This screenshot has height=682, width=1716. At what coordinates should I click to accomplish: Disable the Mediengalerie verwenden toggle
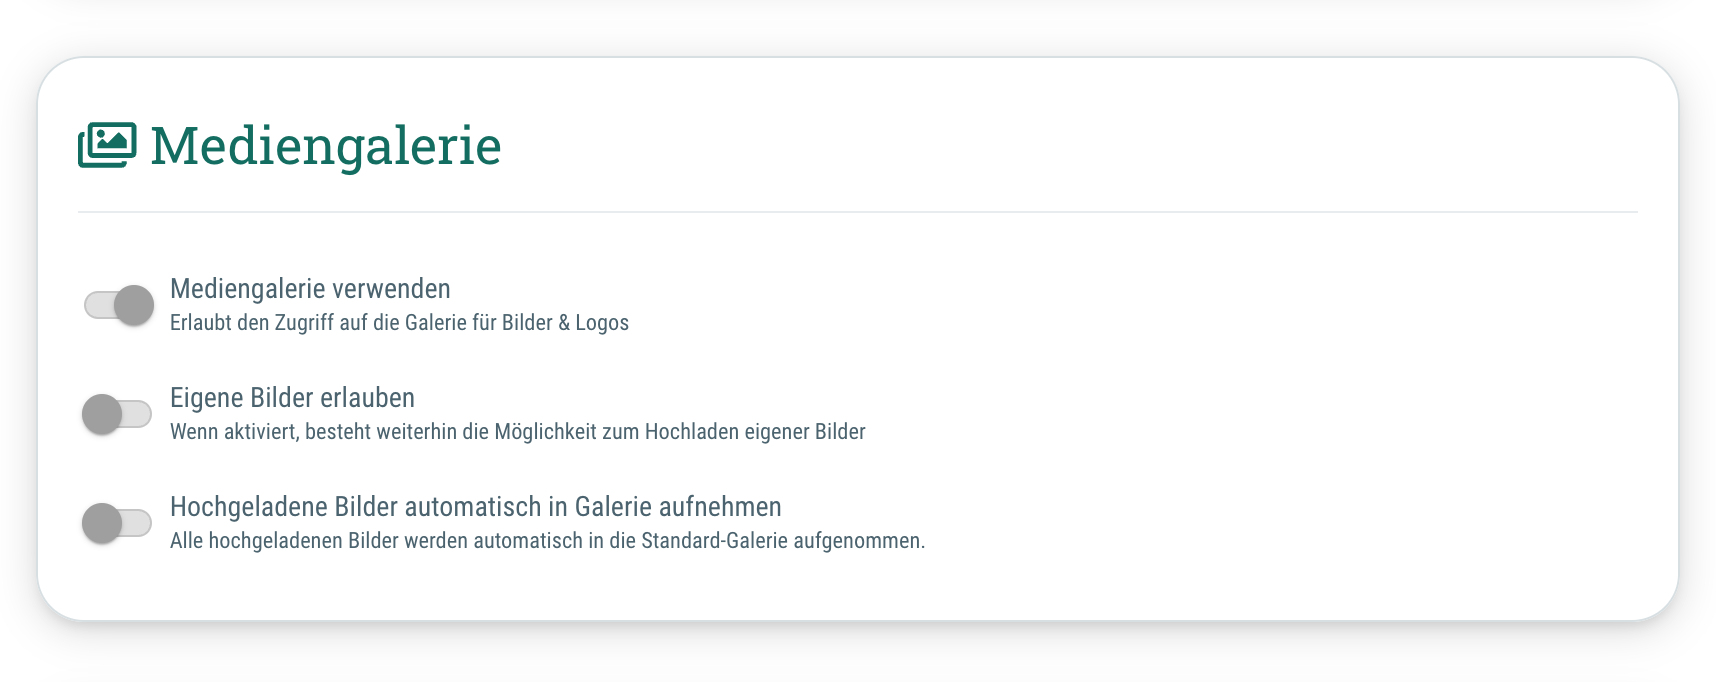pos(119,305)
